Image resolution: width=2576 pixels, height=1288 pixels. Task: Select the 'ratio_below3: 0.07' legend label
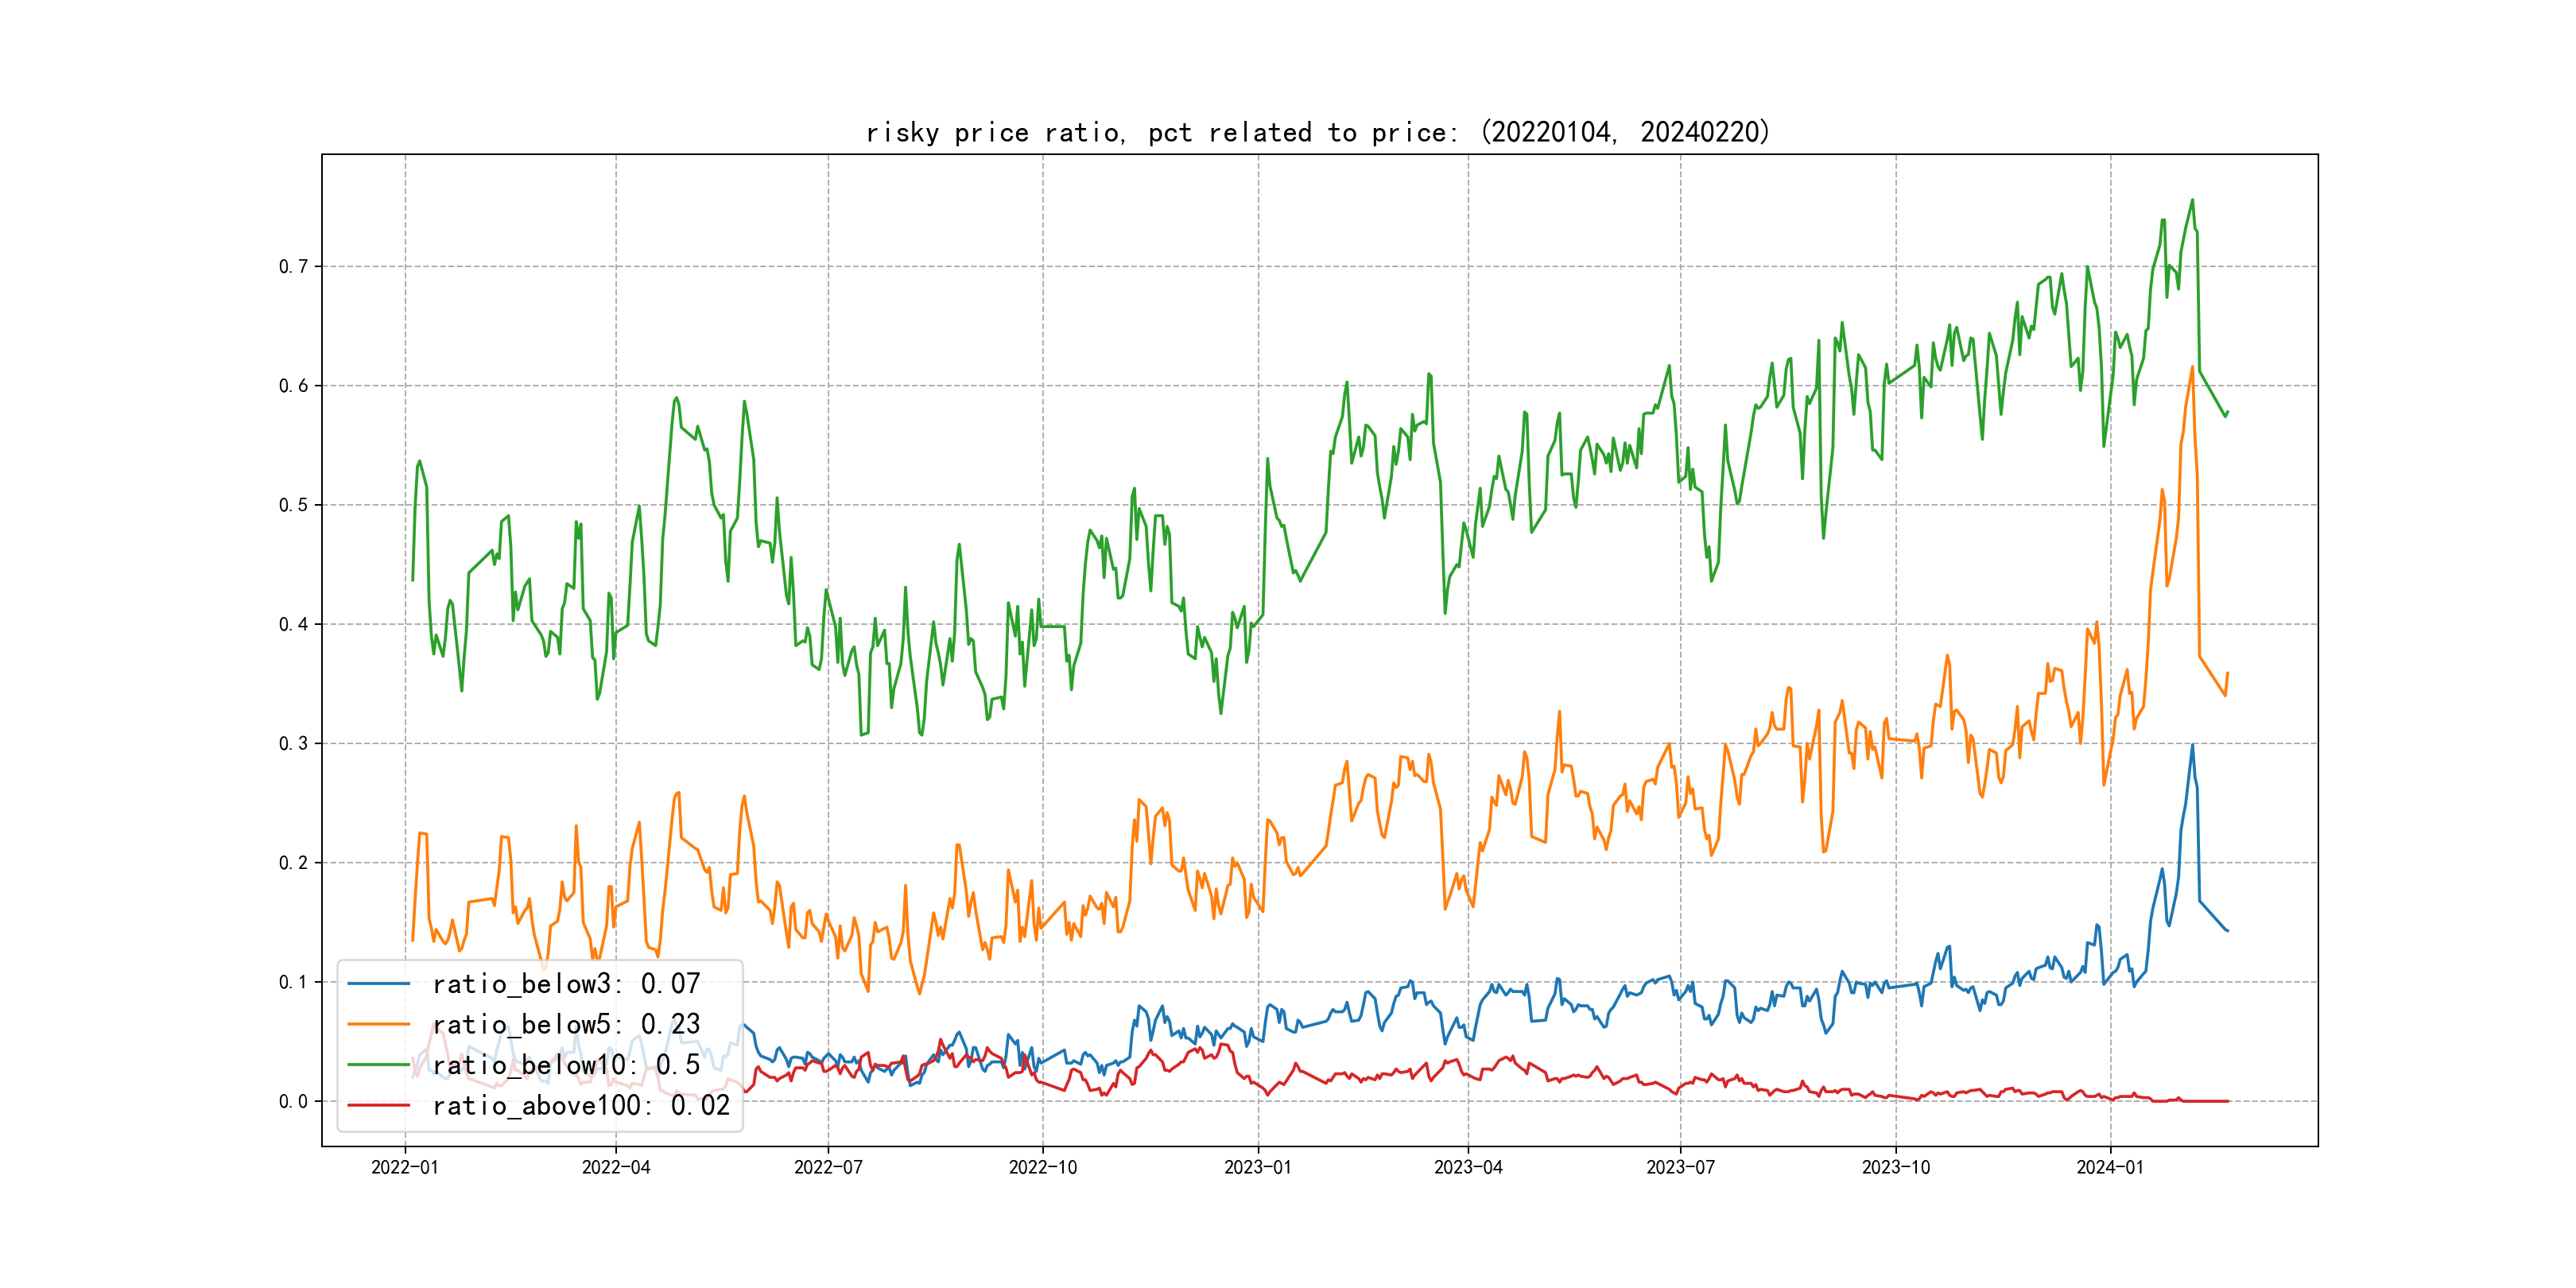point(566,984)
